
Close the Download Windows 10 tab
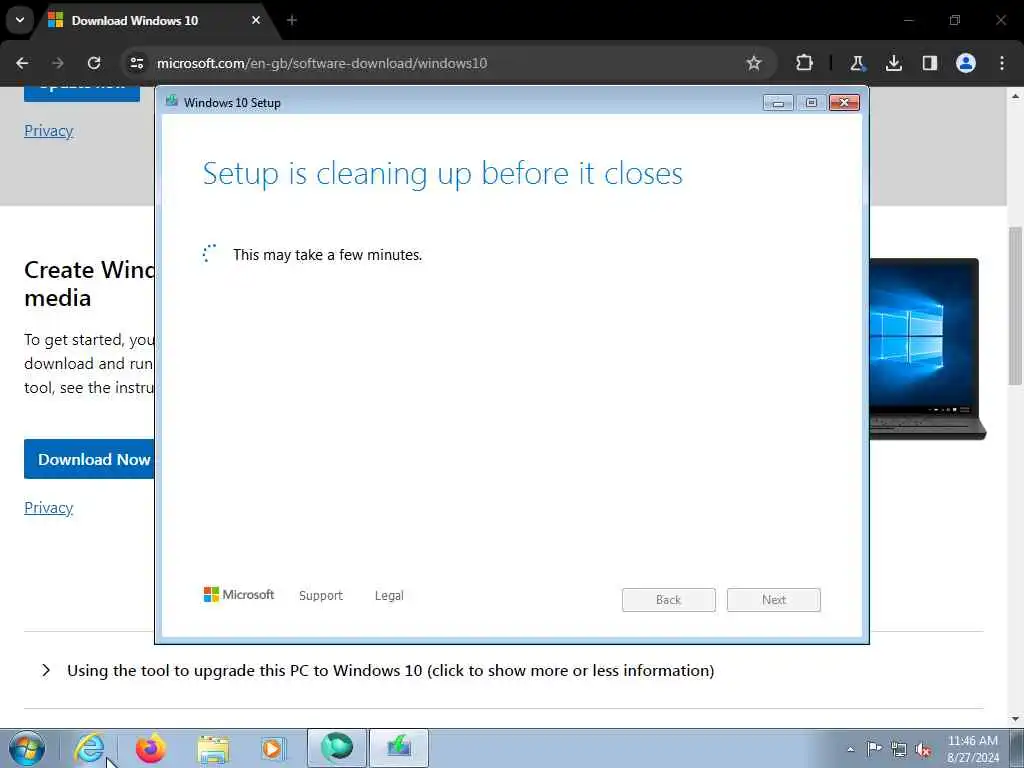point(256,20)
